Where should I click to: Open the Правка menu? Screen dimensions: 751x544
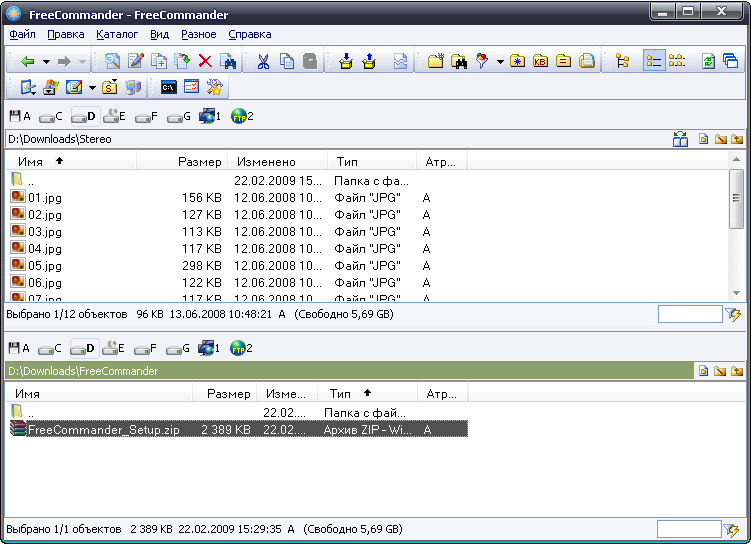point(66,34)
